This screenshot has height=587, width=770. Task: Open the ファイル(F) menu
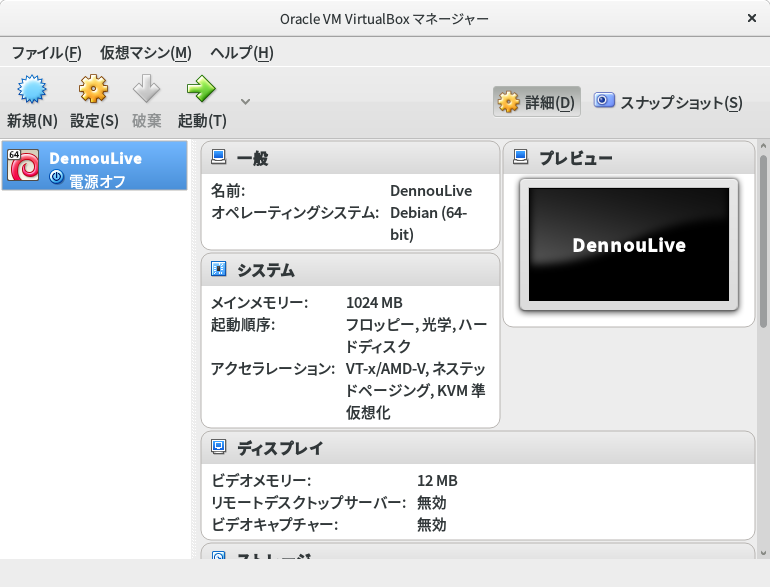click(47, 53)
